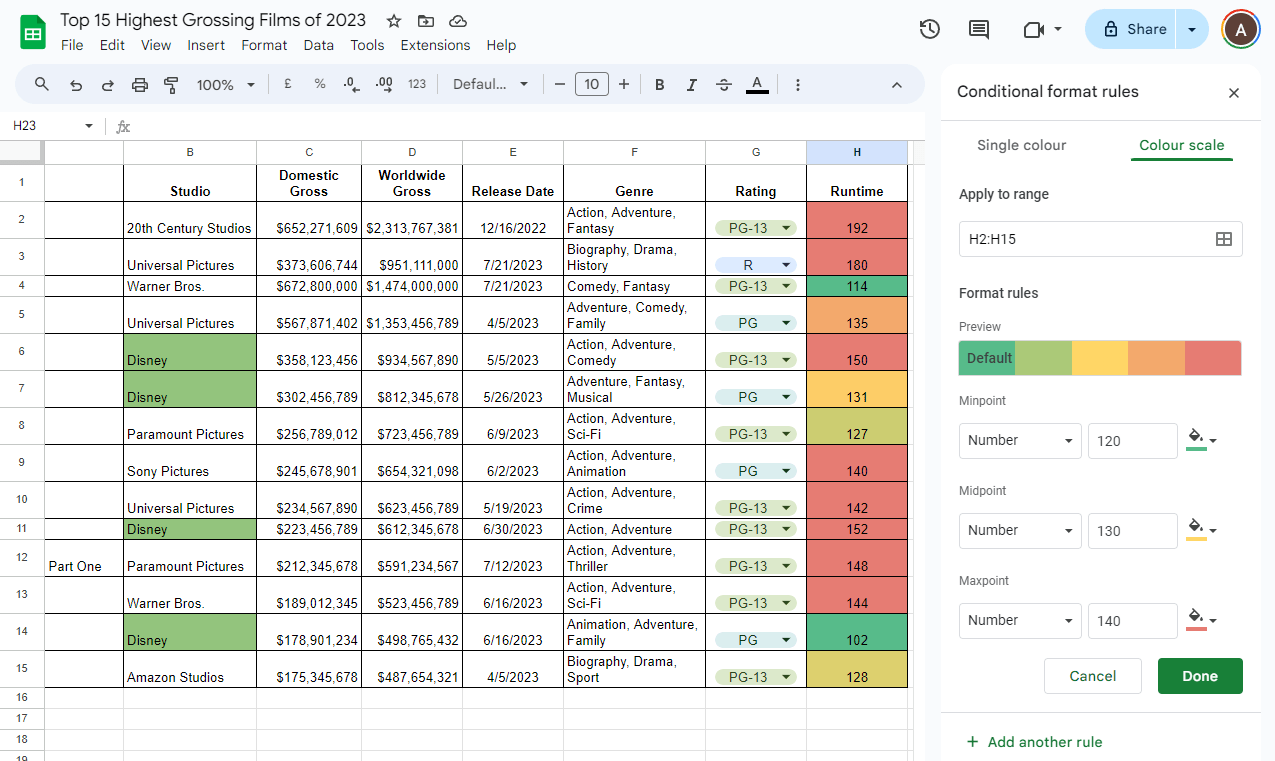Open the Format menu
Screen dimensions: 1275x761
click(x=264, y=45)
